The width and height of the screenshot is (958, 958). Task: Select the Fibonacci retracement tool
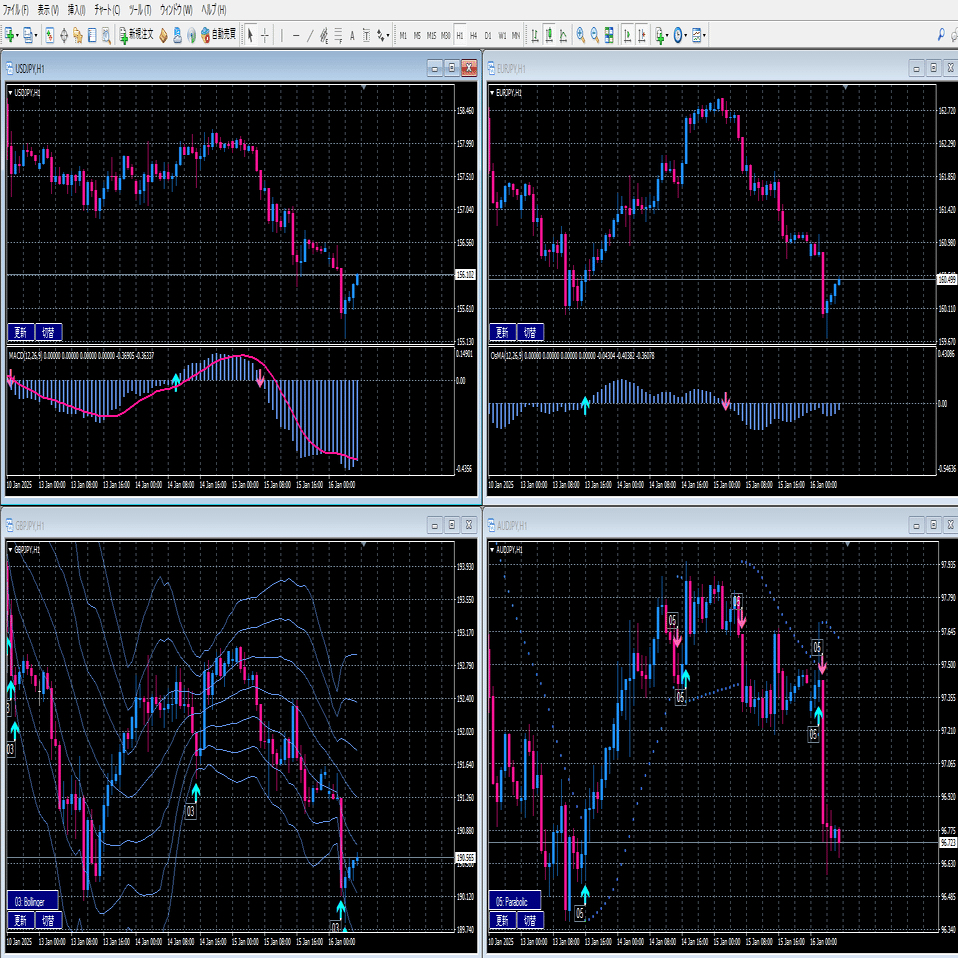click(338, 35)
